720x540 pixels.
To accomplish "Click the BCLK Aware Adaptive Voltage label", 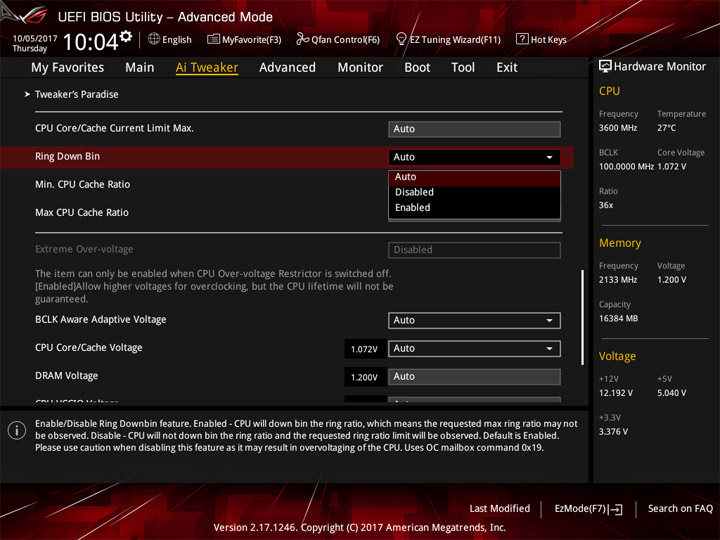I will 101,320.
